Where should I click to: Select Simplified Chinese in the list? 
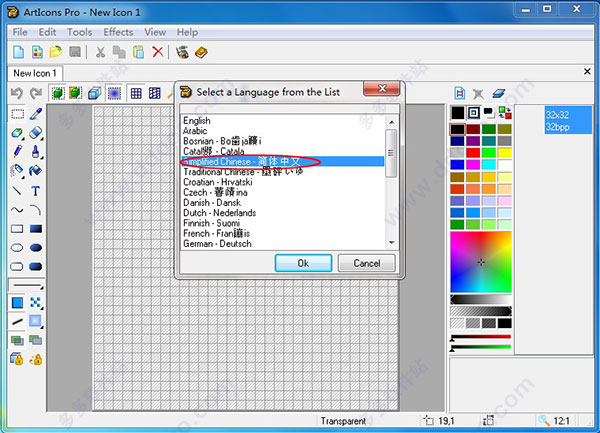click(x=282, y=161)
